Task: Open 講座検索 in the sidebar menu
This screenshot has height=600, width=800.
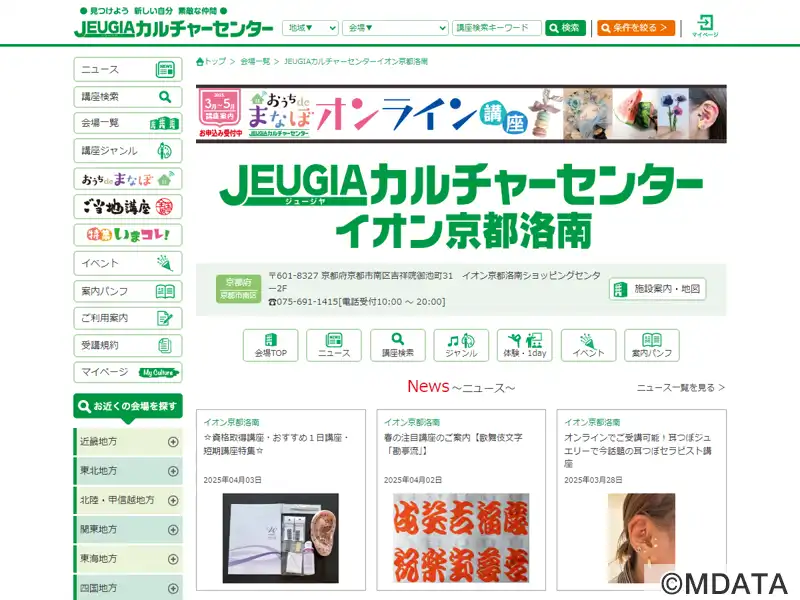Action: tap(128, 96)
